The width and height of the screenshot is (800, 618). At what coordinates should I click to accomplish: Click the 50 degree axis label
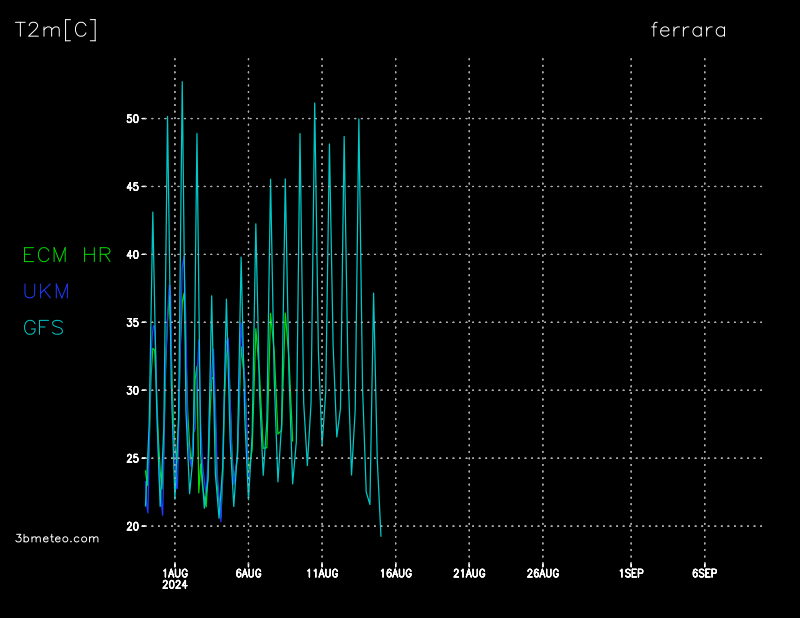point(132,119)
